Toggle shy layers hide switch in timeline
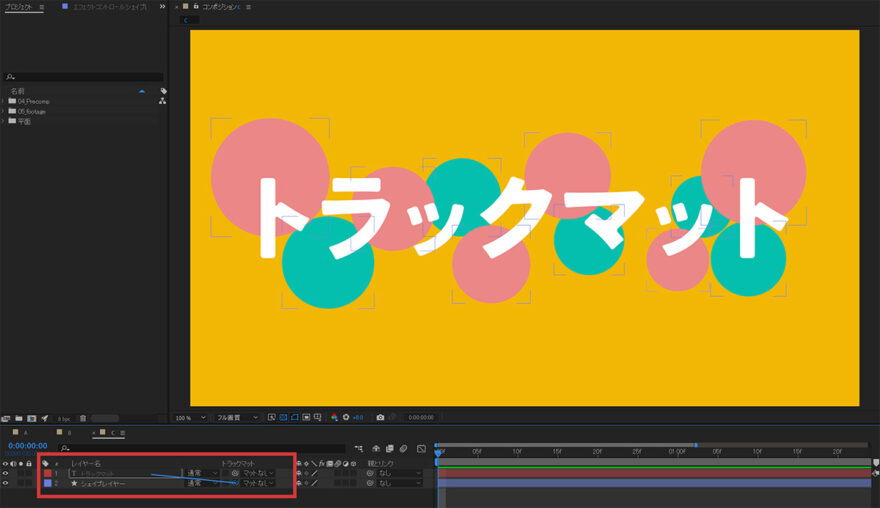Screen dimensions: 880x508 tap(376, 448)
